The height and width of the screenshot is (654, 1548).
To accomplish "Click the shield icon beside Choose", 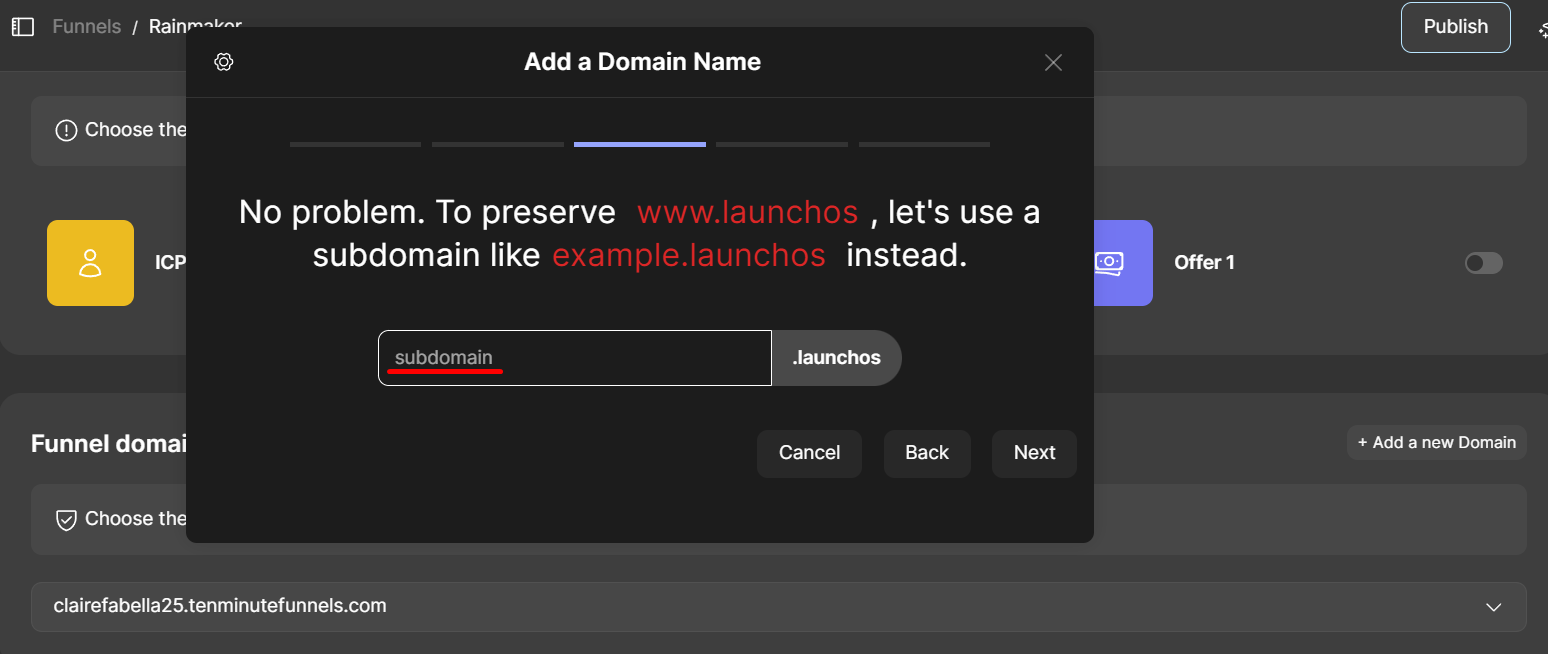I will pyautogui.click(x=66, y=519).
